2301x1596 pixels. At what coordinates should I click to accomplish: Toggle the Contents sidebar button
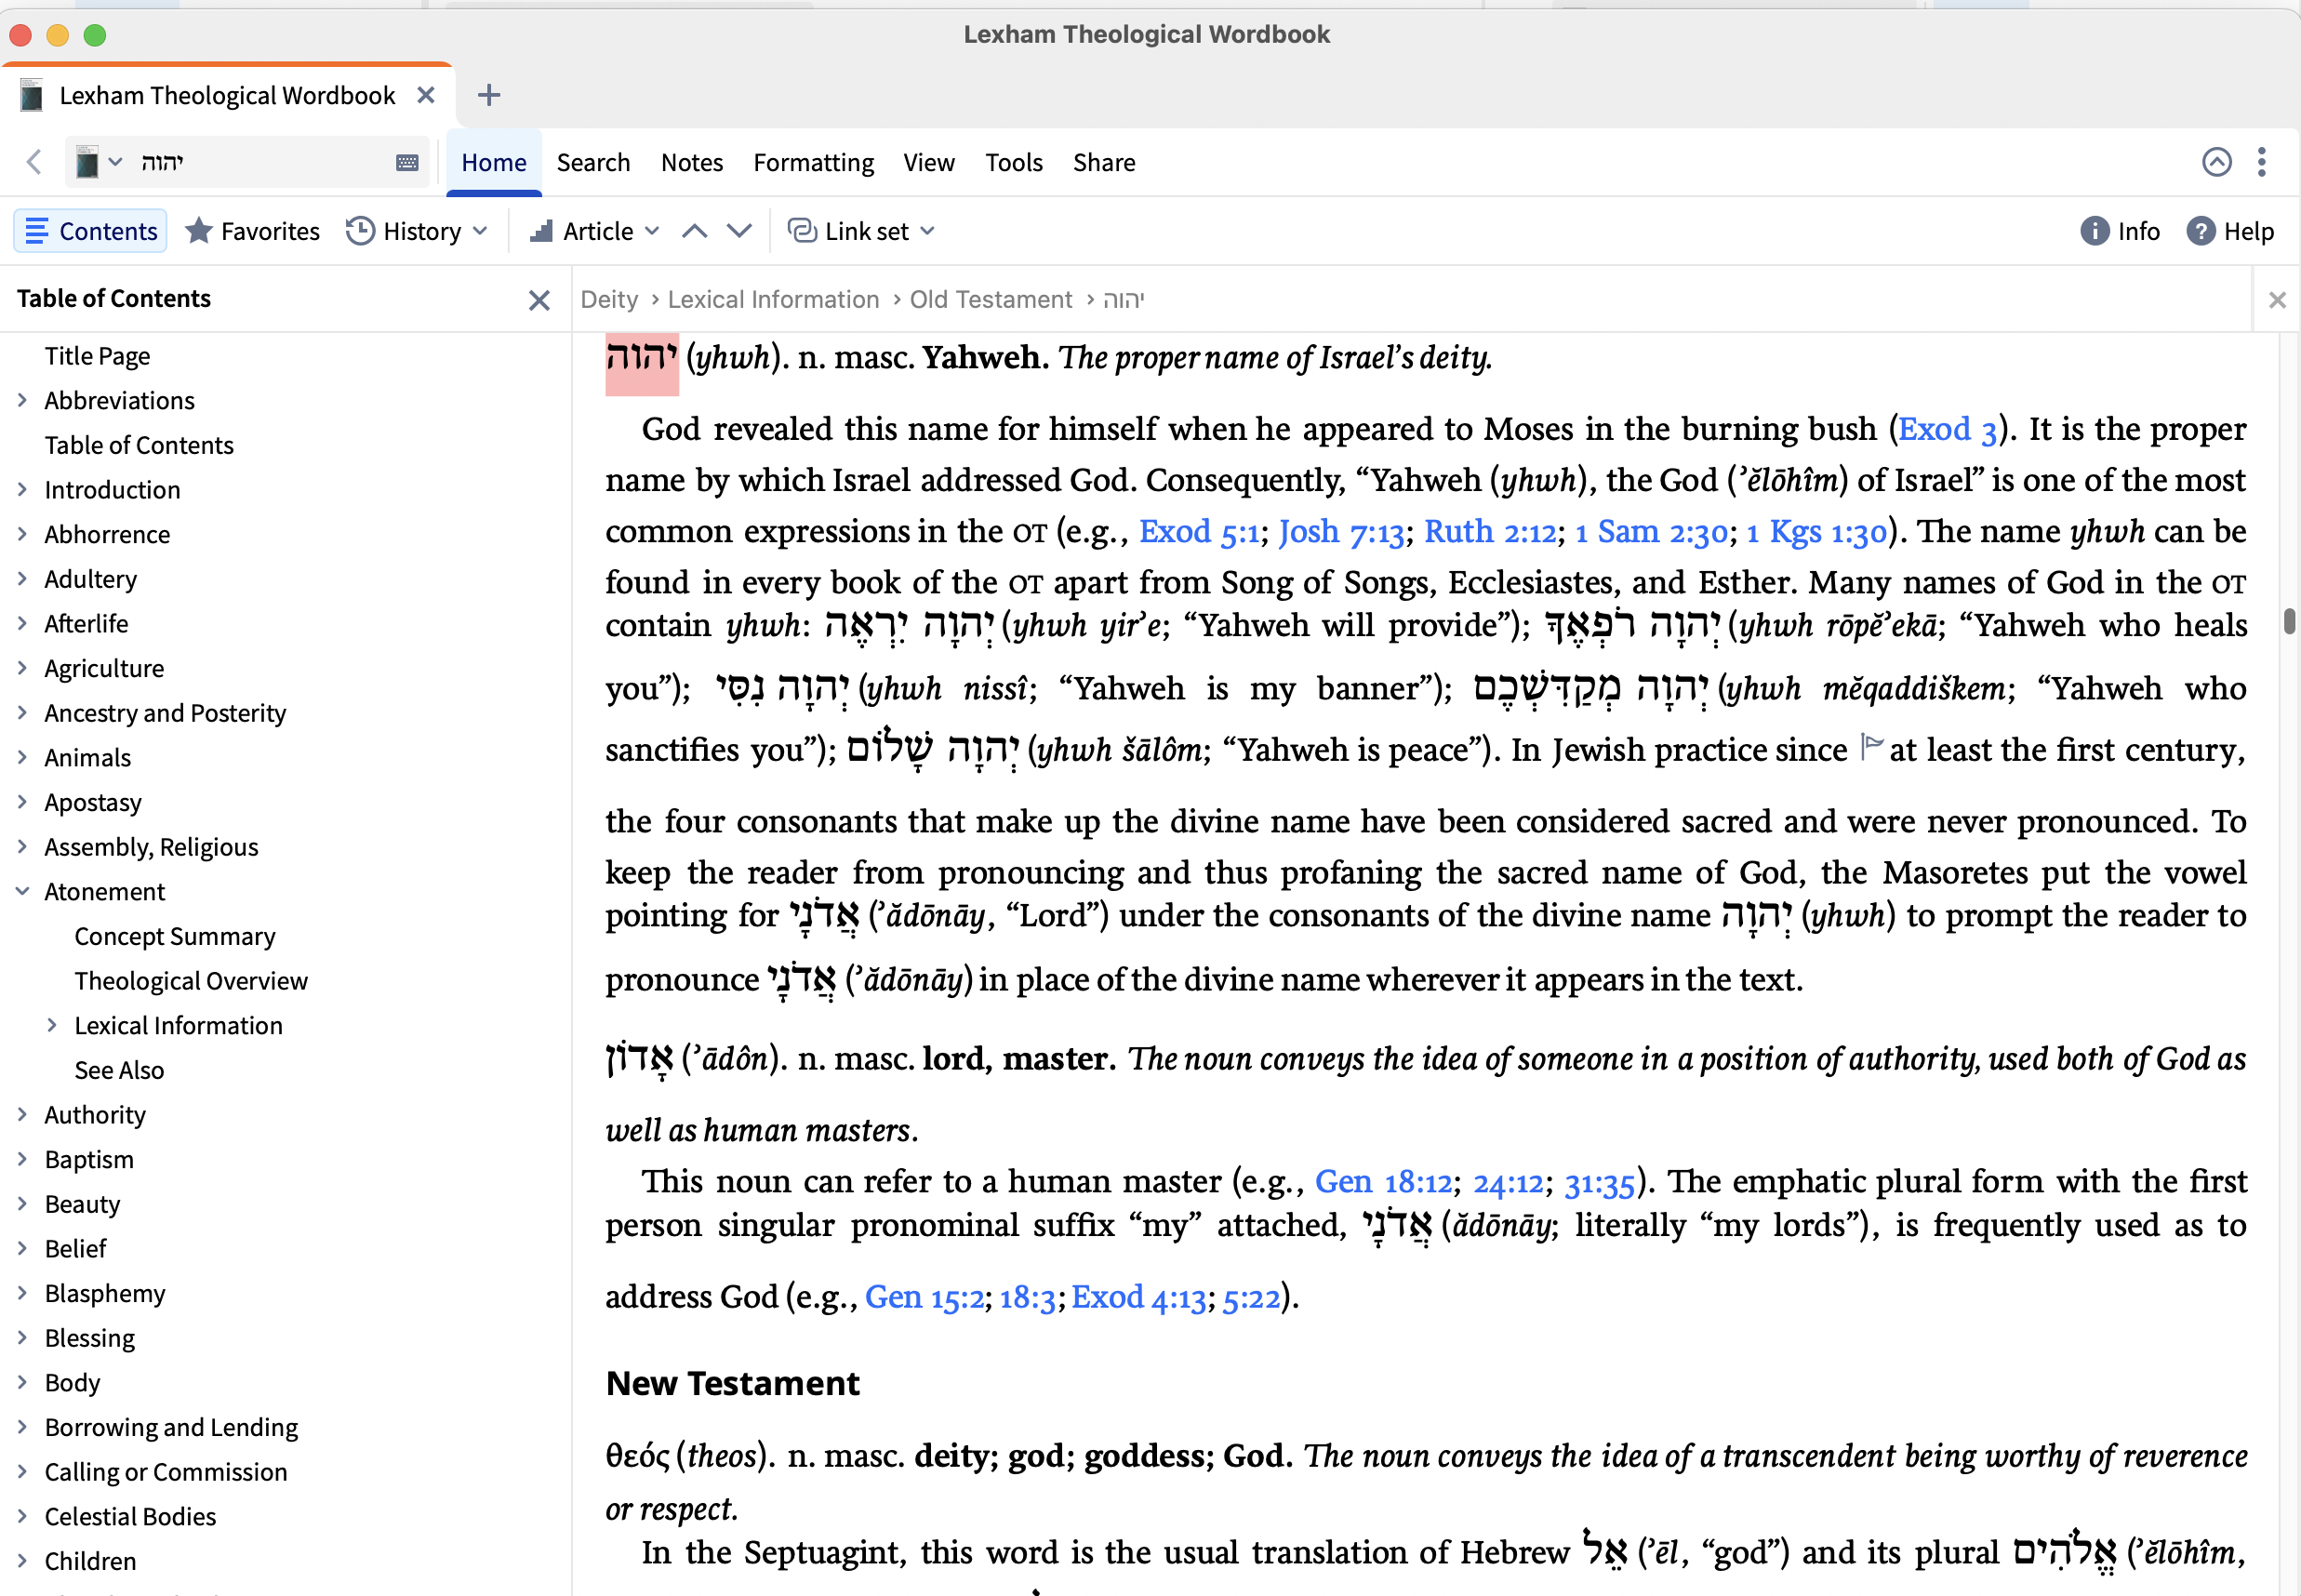coord(90,231)
